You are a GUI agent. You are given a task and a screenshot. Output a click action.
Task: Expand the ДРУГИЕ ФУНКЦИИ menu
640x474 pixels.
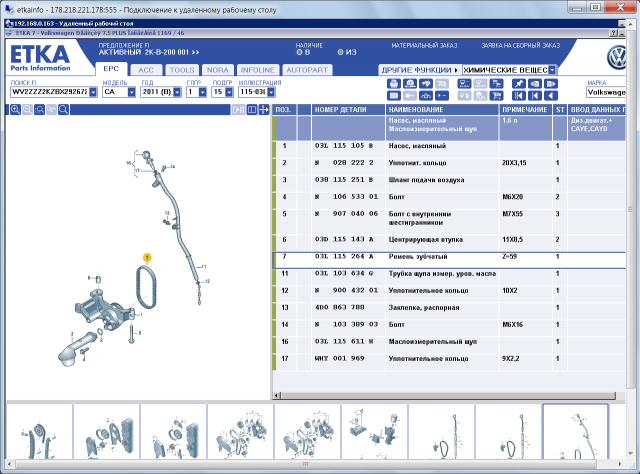pos(419,70)
